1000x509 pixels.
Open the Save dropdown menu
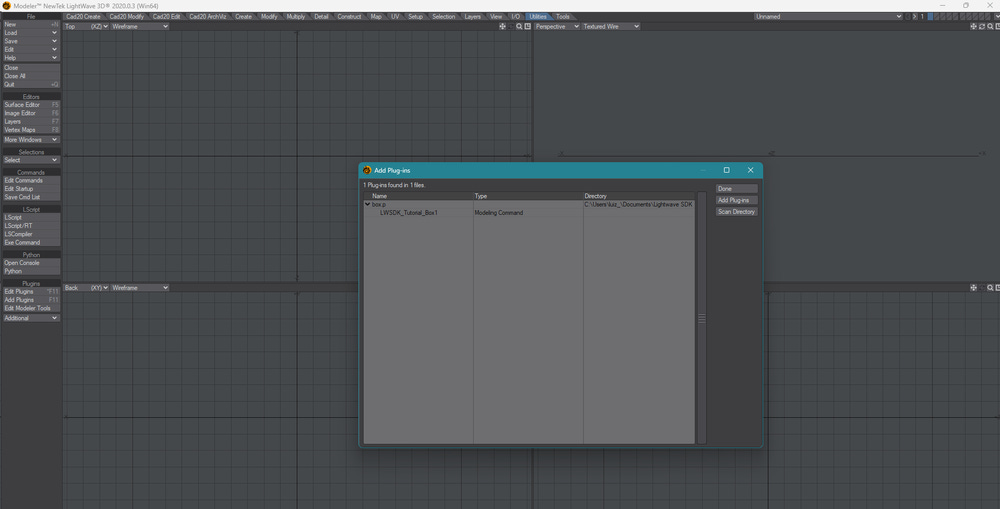click(31, 41)
